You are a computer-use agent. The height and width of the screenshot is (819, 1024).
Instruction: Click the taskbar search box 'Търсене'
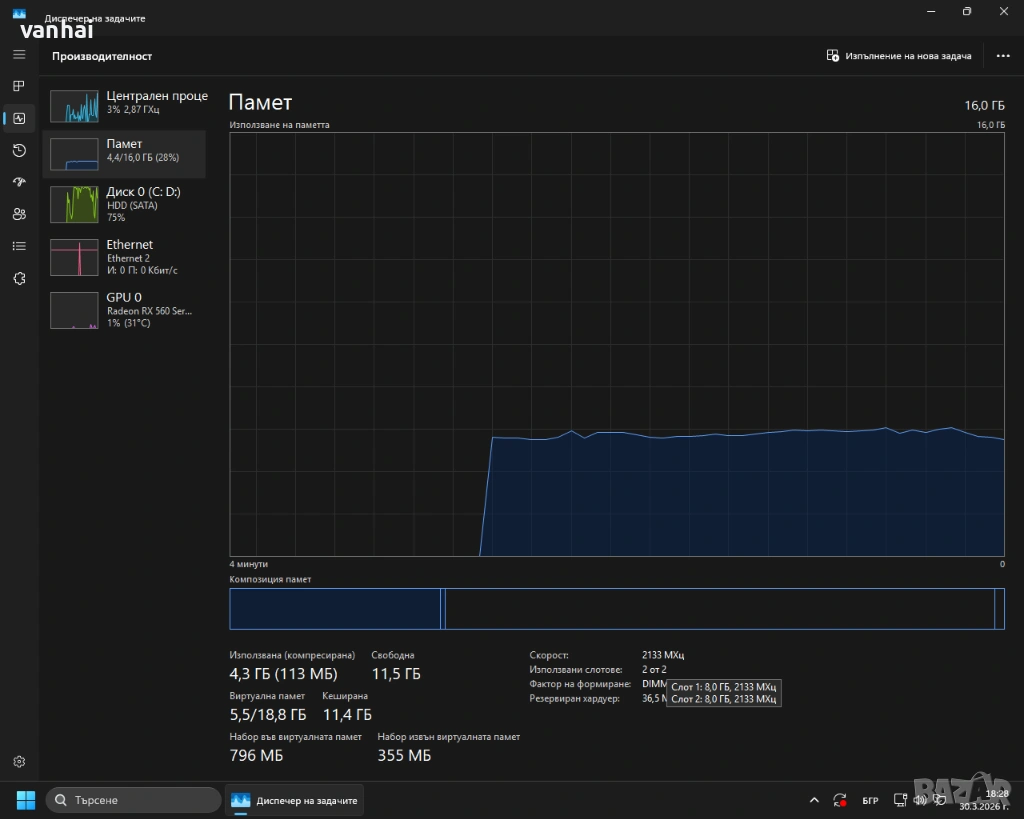pos(133,800)
